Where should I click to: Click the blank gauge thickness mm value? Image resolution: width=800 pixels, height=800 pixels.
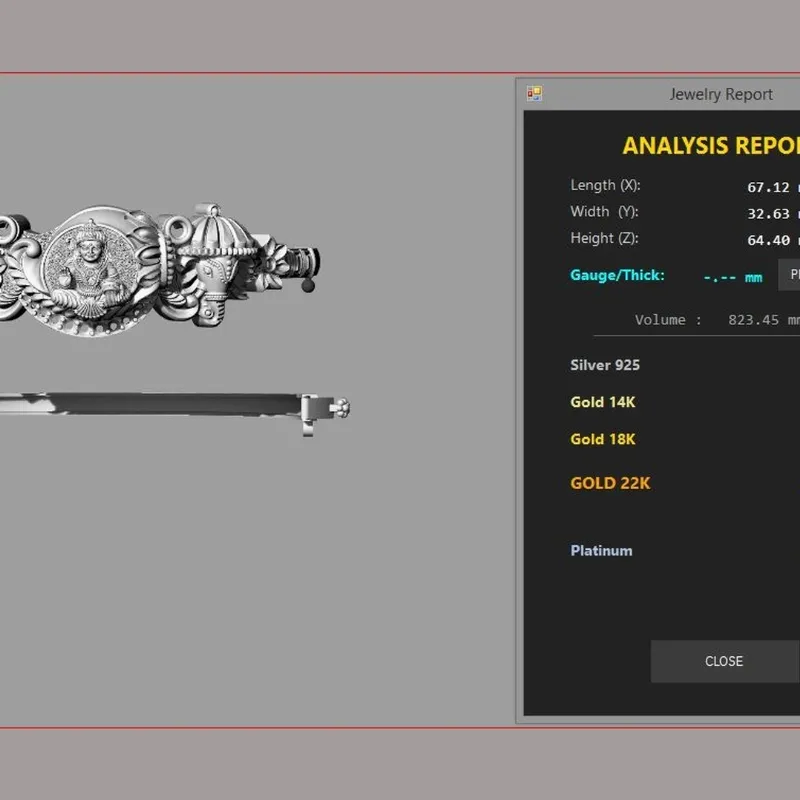[x=733, y=277]
